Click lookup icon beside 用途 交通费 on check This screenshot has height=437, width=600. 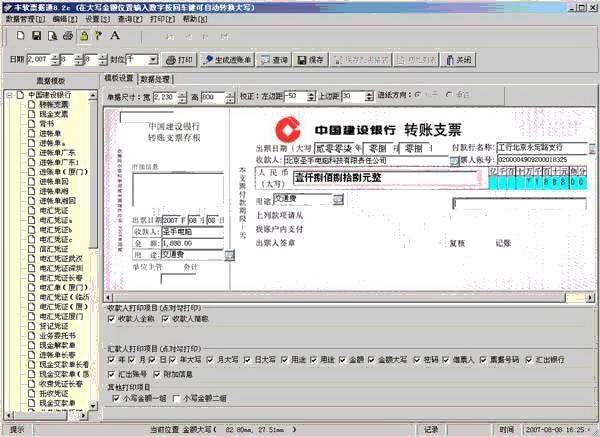tap(338, 199)
